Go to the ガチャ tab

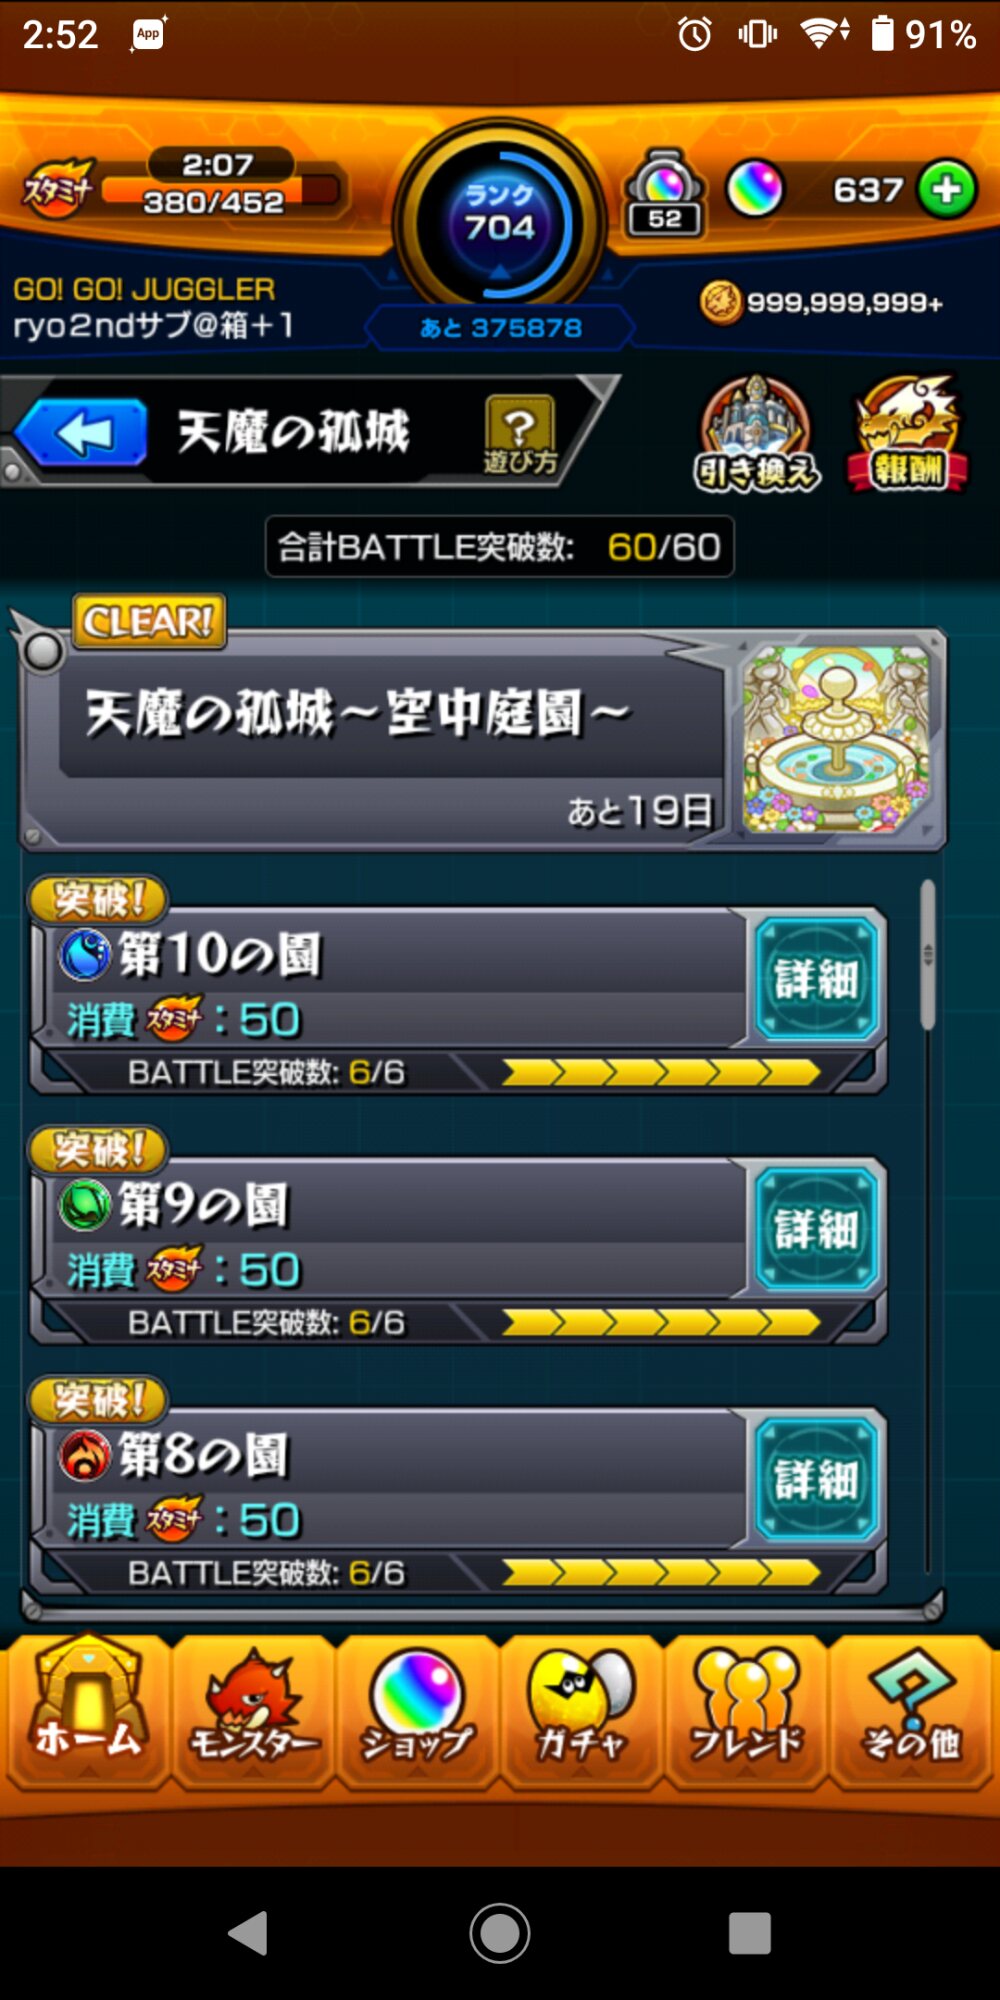[581, 1710]
